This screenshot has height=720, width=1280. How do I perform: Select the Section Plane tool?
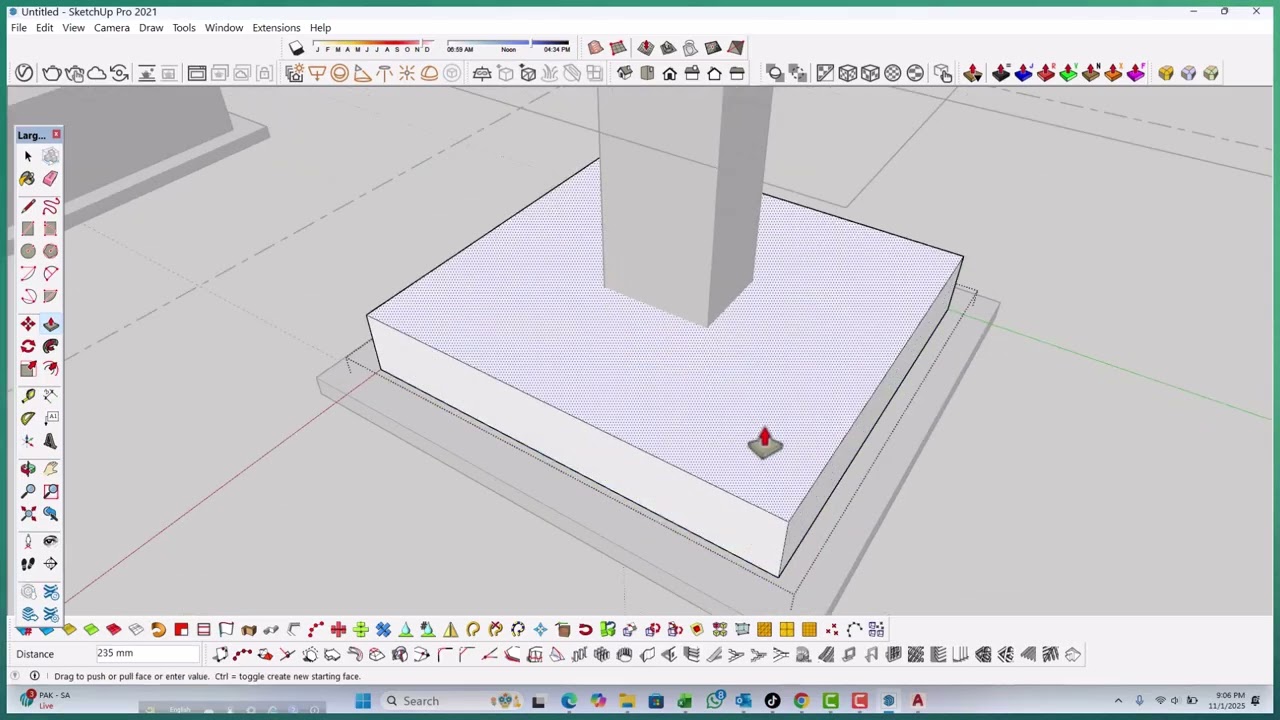(50, 564)
